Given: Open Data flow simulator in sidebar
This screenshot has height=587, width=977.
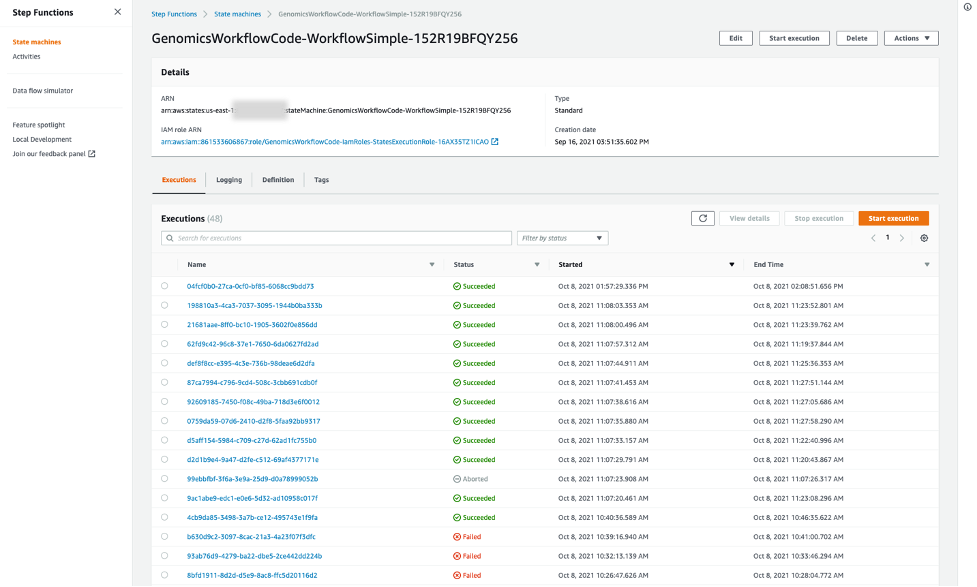Looking at the screenshot, I should click(42, 90).
